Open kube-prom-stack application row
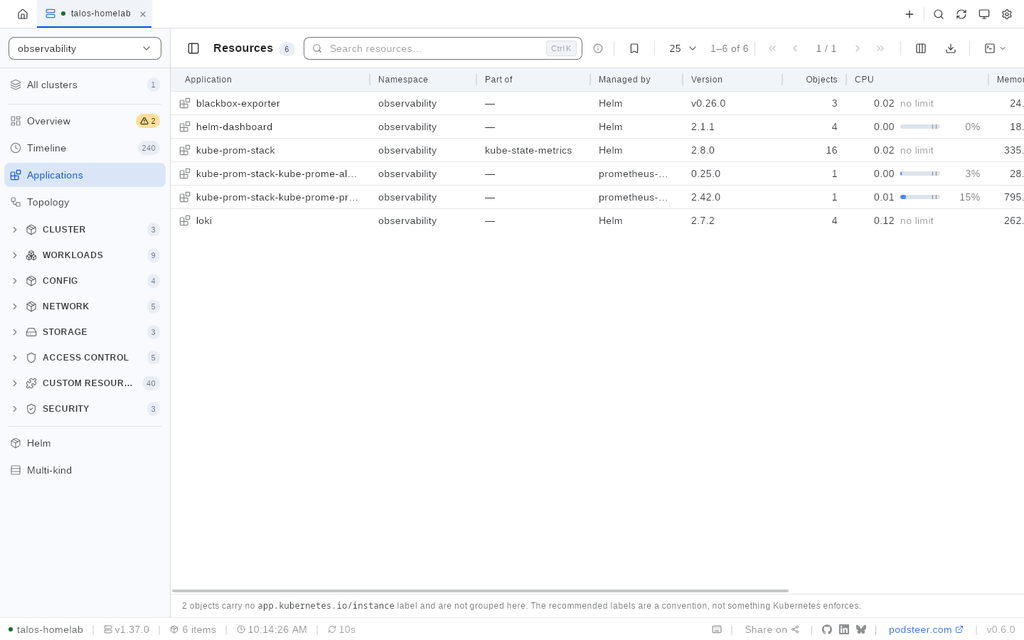This screenshot has height=640, width=1024. click(597, 150)
